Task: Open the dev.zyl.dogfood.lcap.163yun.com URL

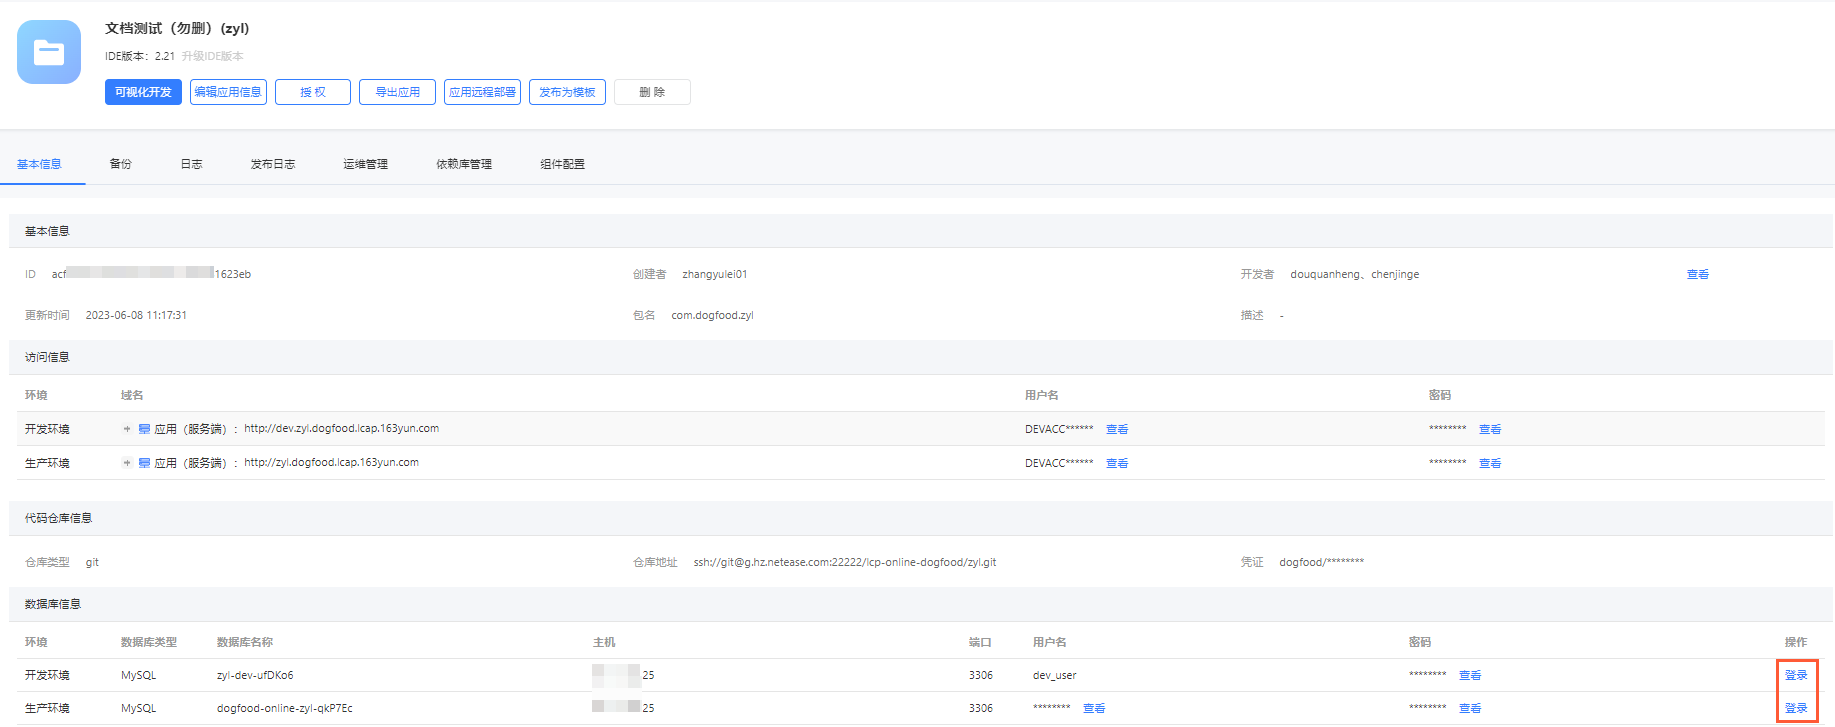Action: tap(341, 428)
